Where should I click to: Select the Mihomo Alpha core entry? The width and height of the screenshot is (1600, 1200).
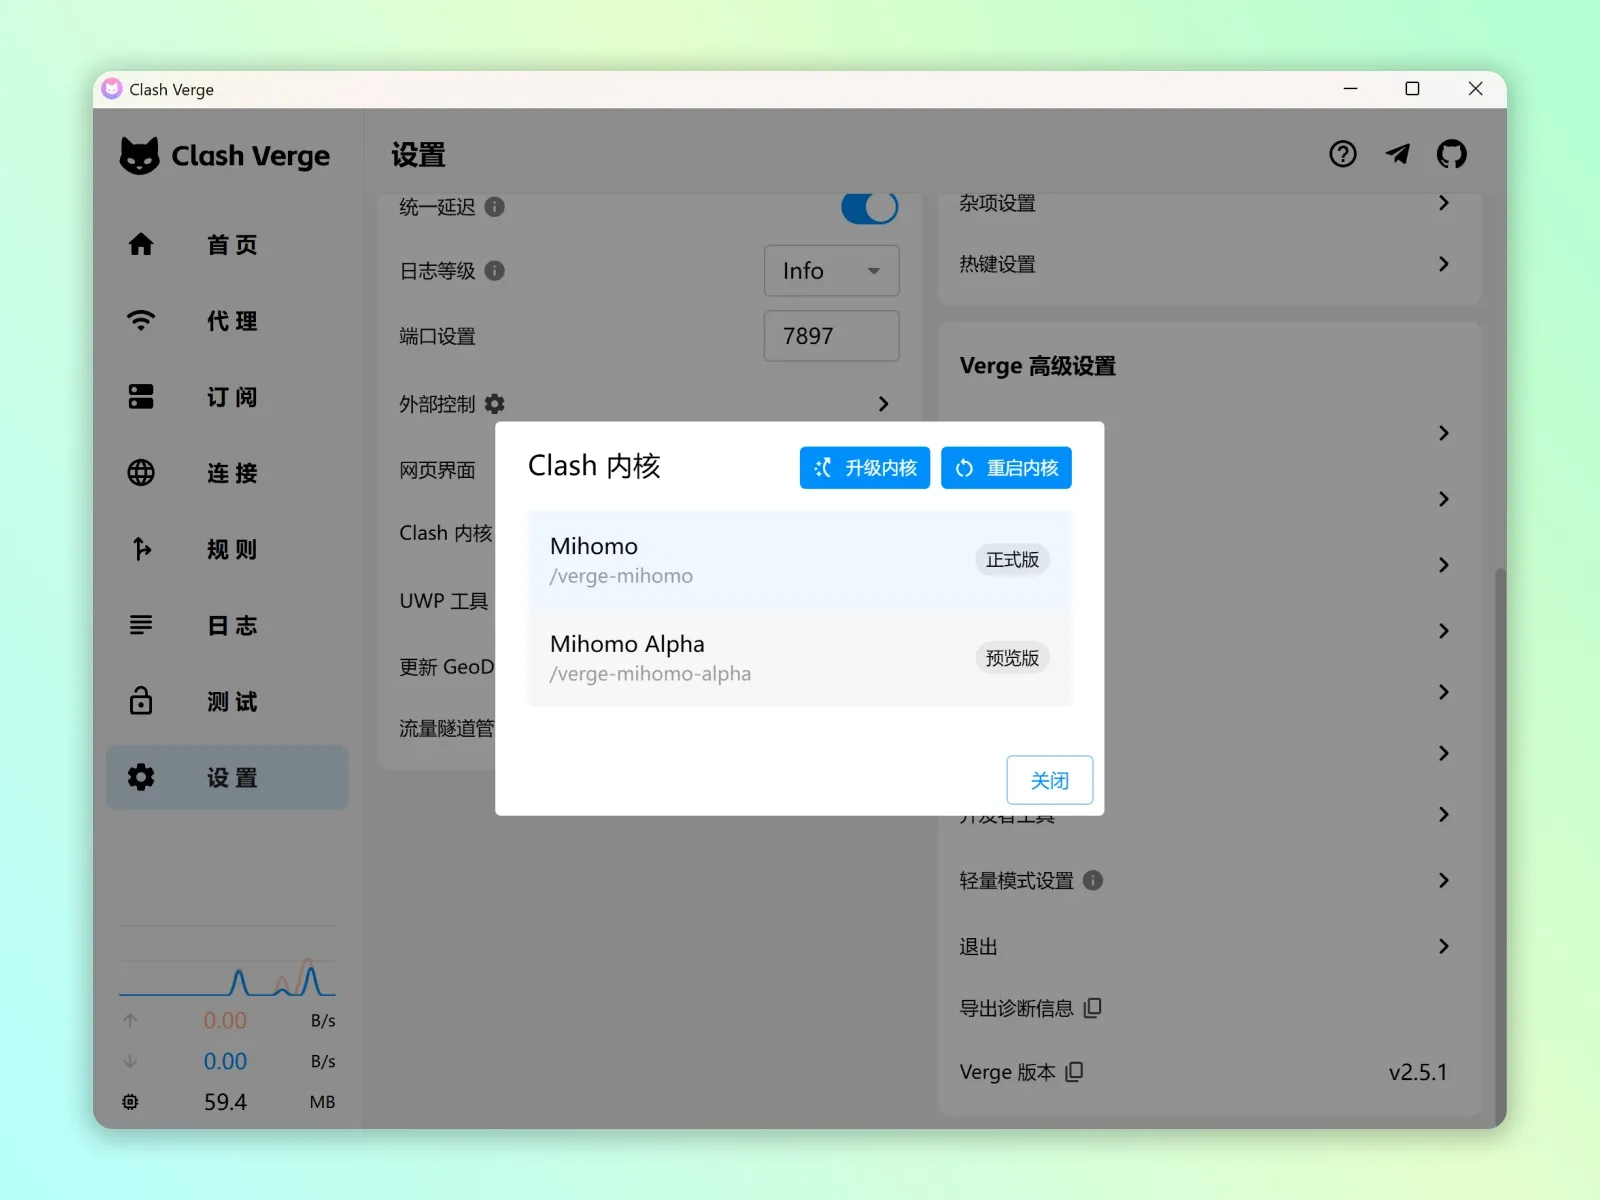[x=799, y=658]
